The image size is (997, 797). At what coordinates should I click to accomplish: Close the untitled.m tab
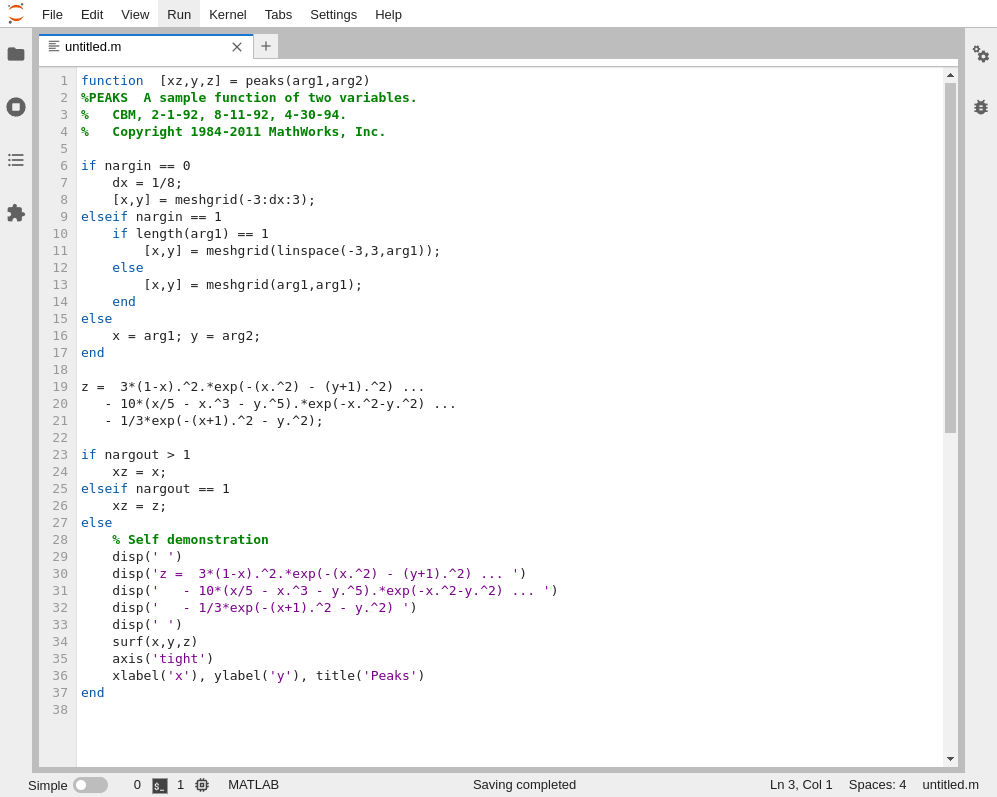tap(237, 46)
